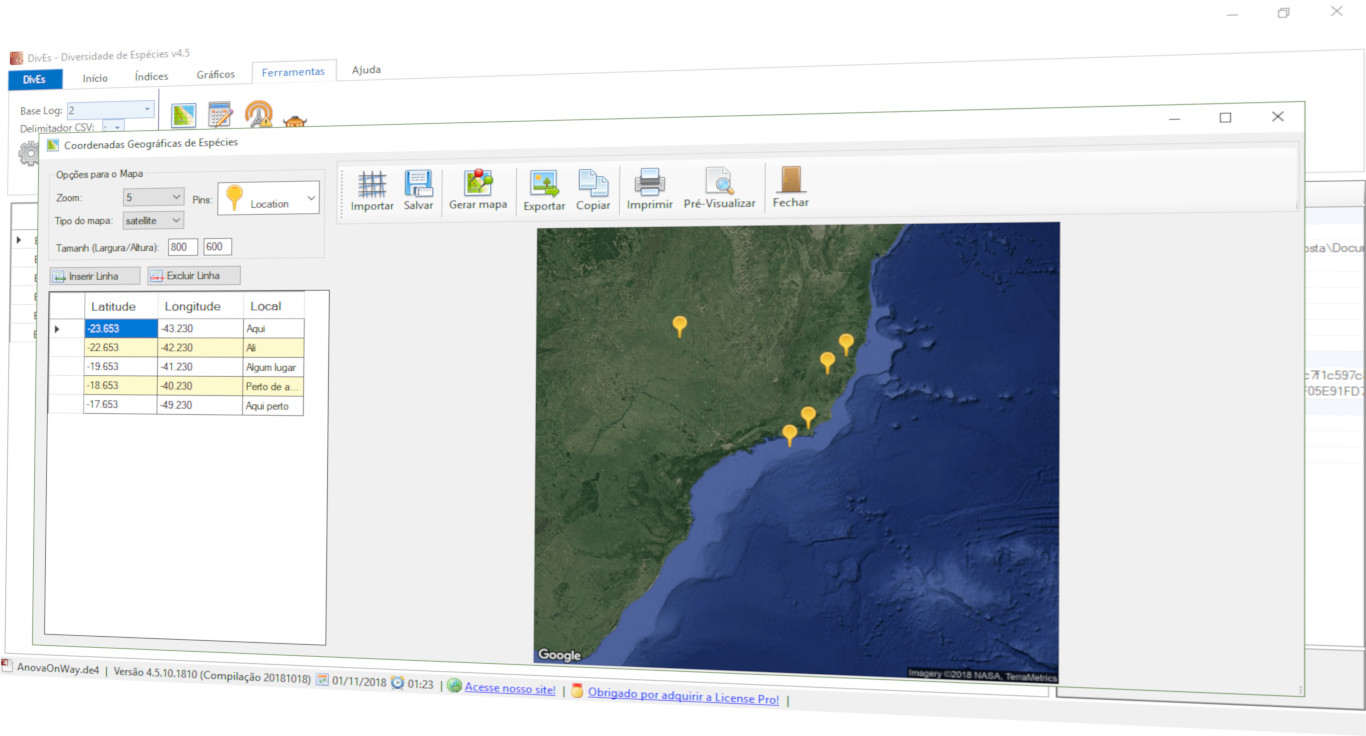This screenshot has width=1366, height=736.
Task: Click the Local column header
Action: coord(273,306)
